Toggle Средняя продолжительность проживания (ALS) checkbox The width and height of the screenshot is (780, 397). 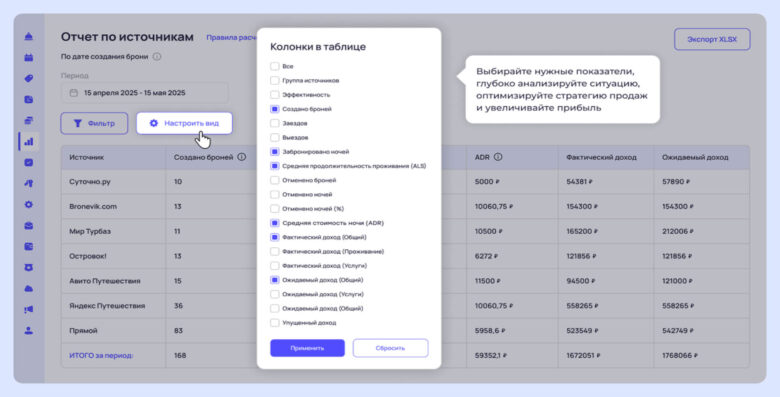pos(275,166)
